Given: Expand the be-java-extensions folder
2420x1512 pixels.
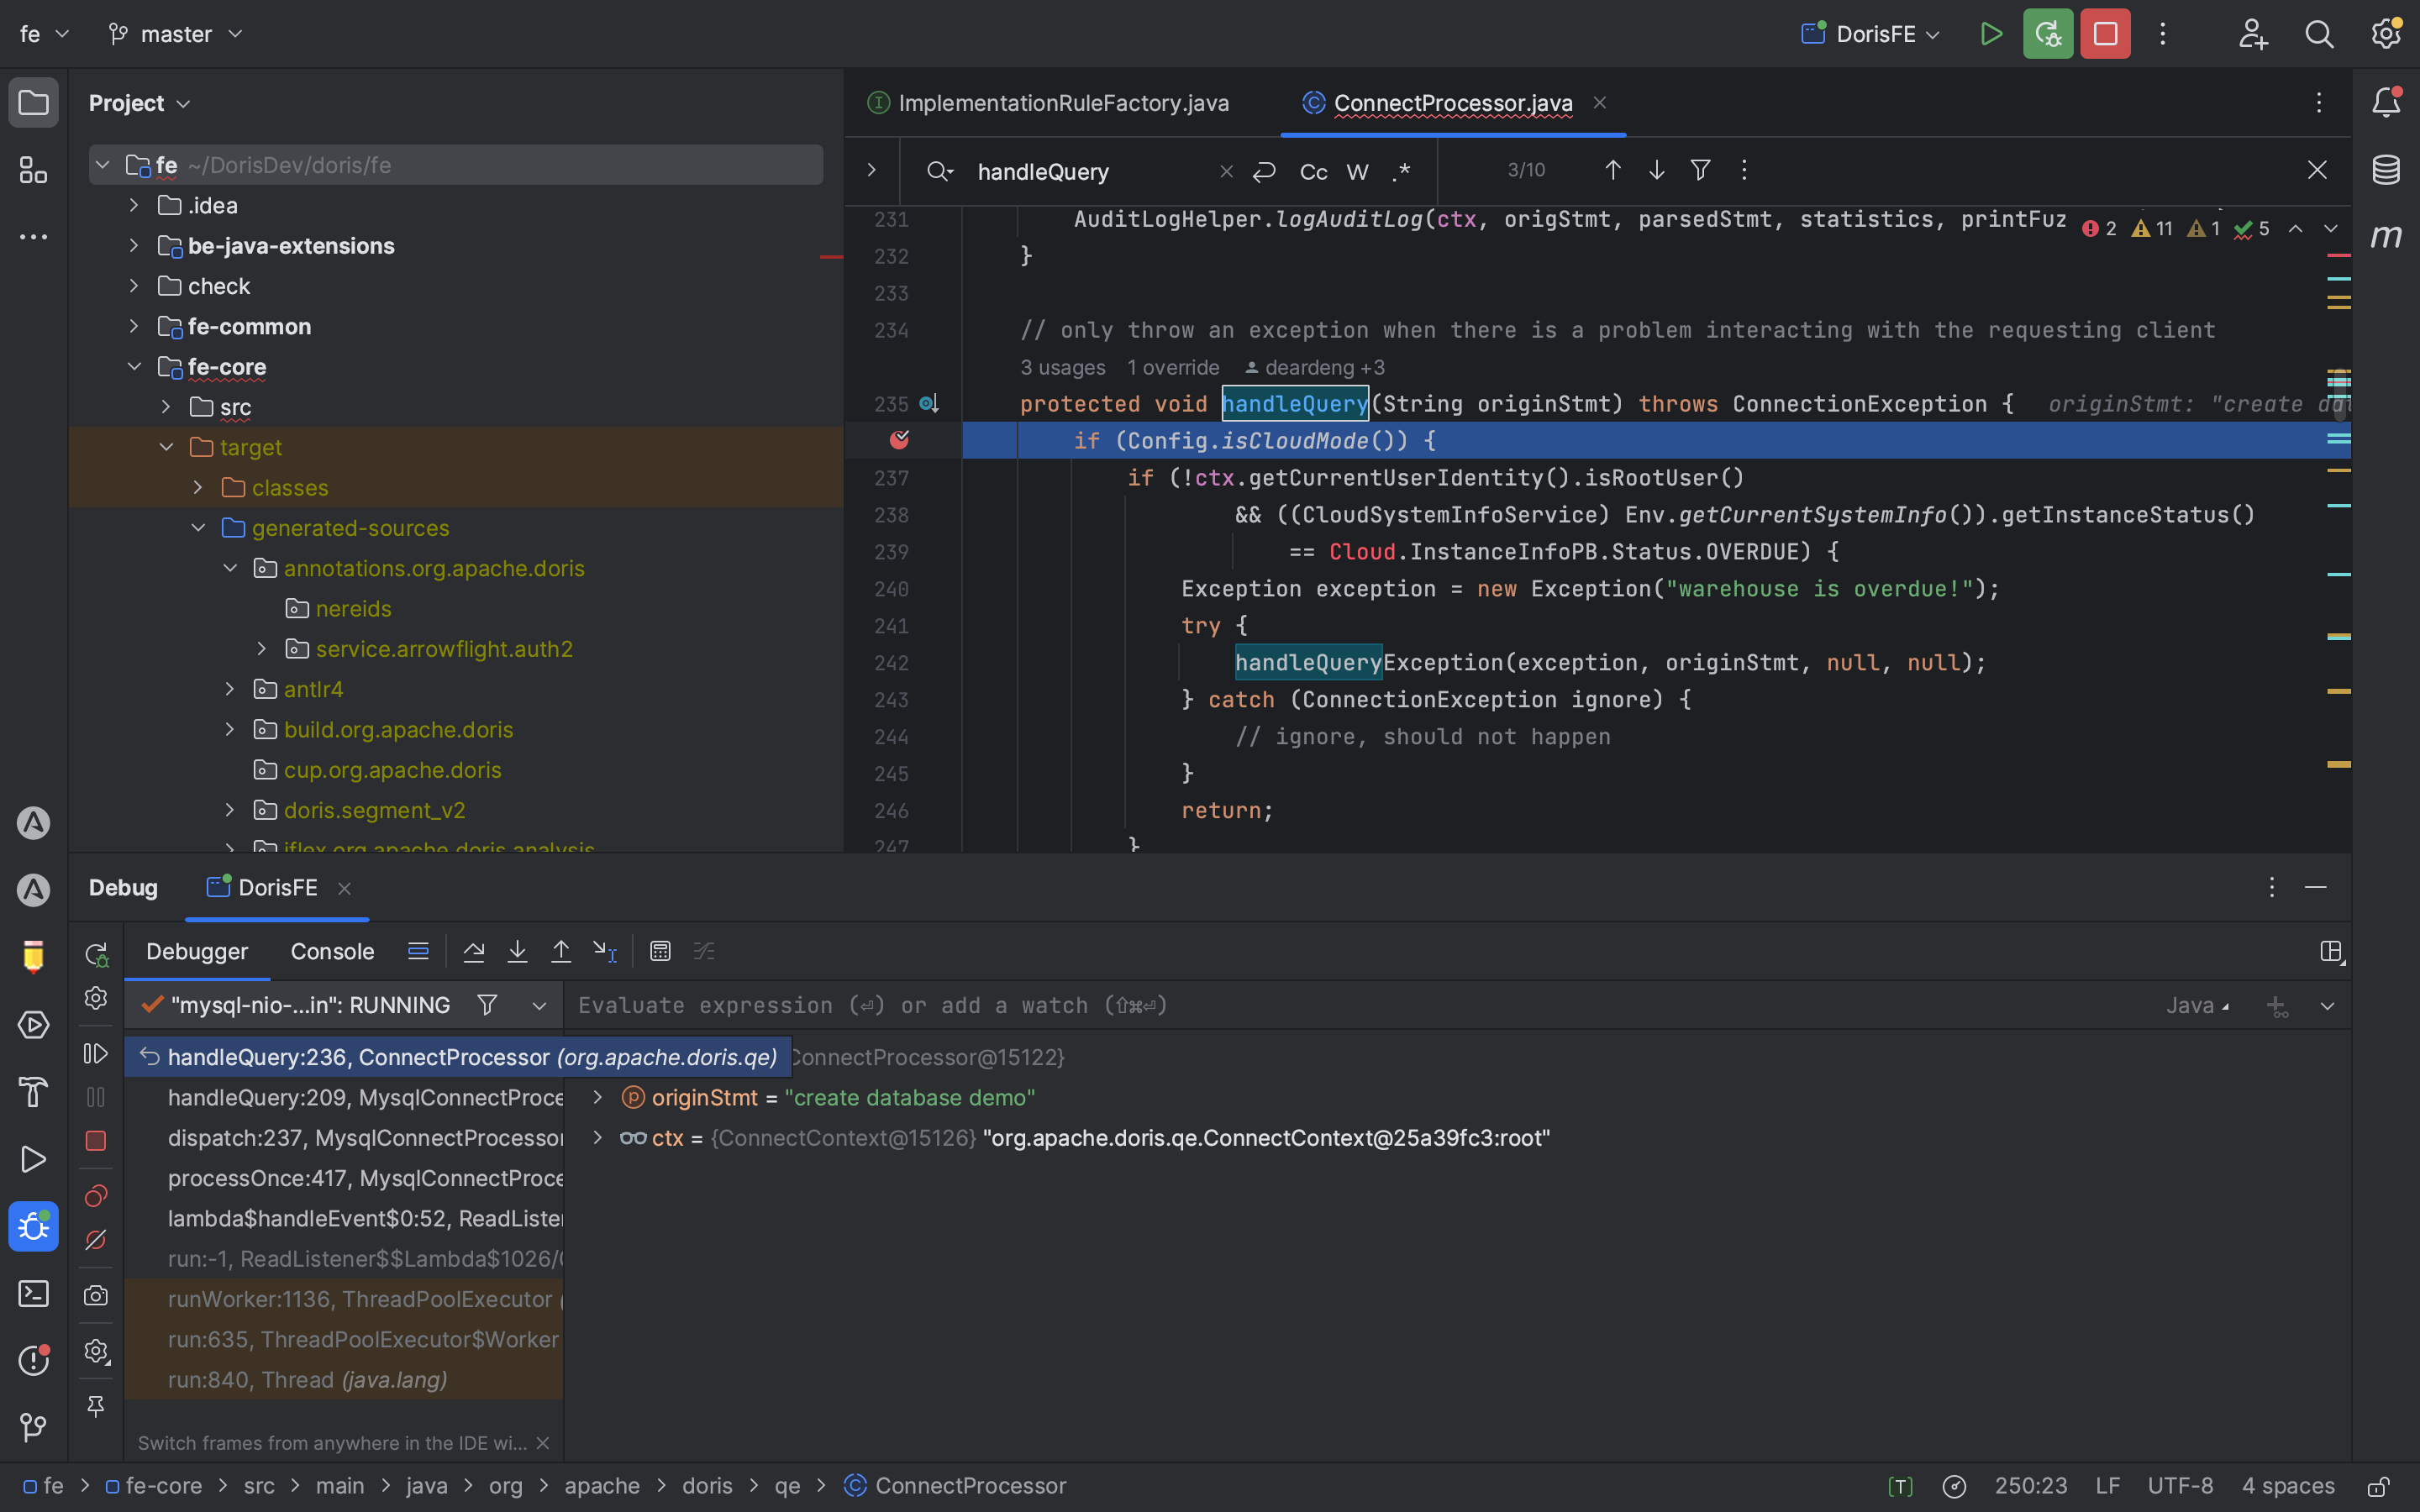Looking at the screenshot, I should [x=134, y=245].
